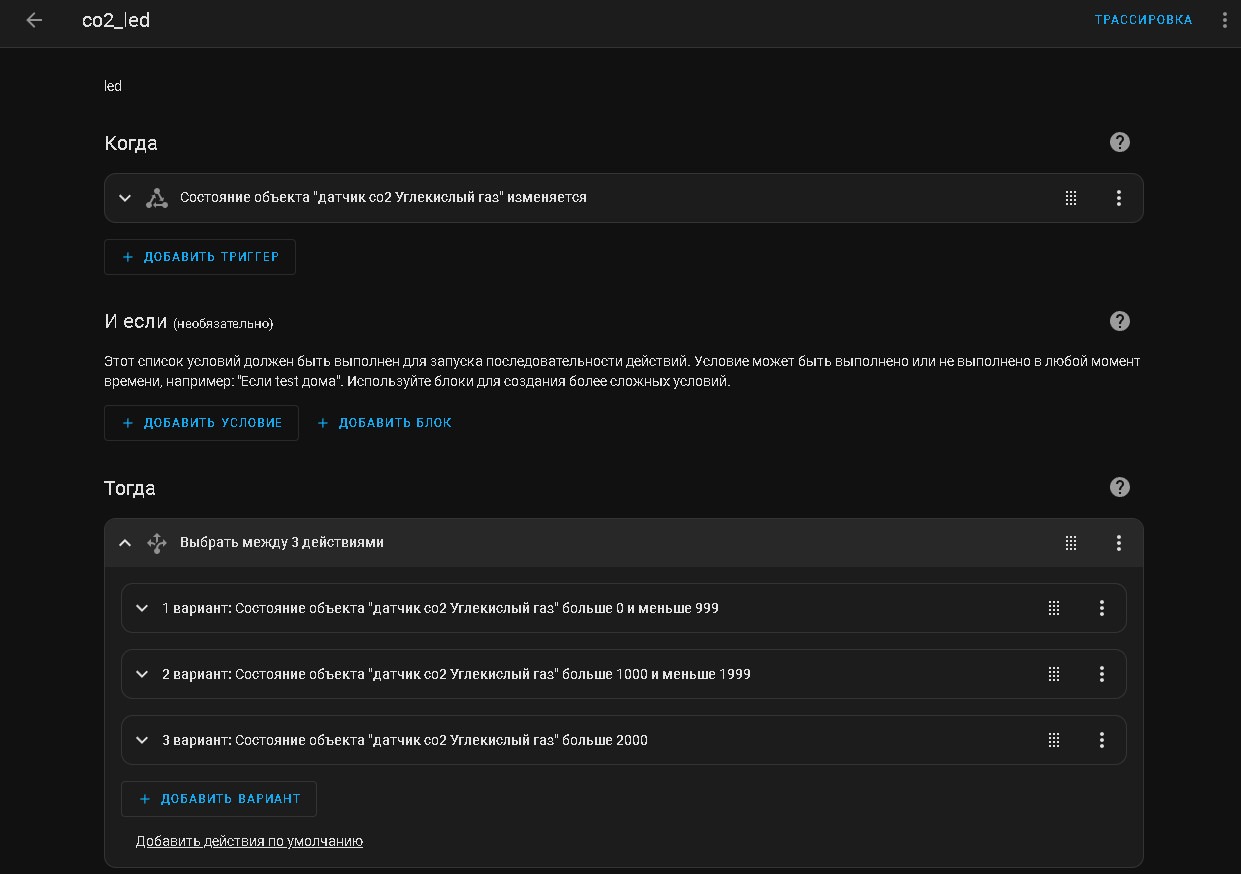Expand 1 вариант details

click(x=142, y=608)
